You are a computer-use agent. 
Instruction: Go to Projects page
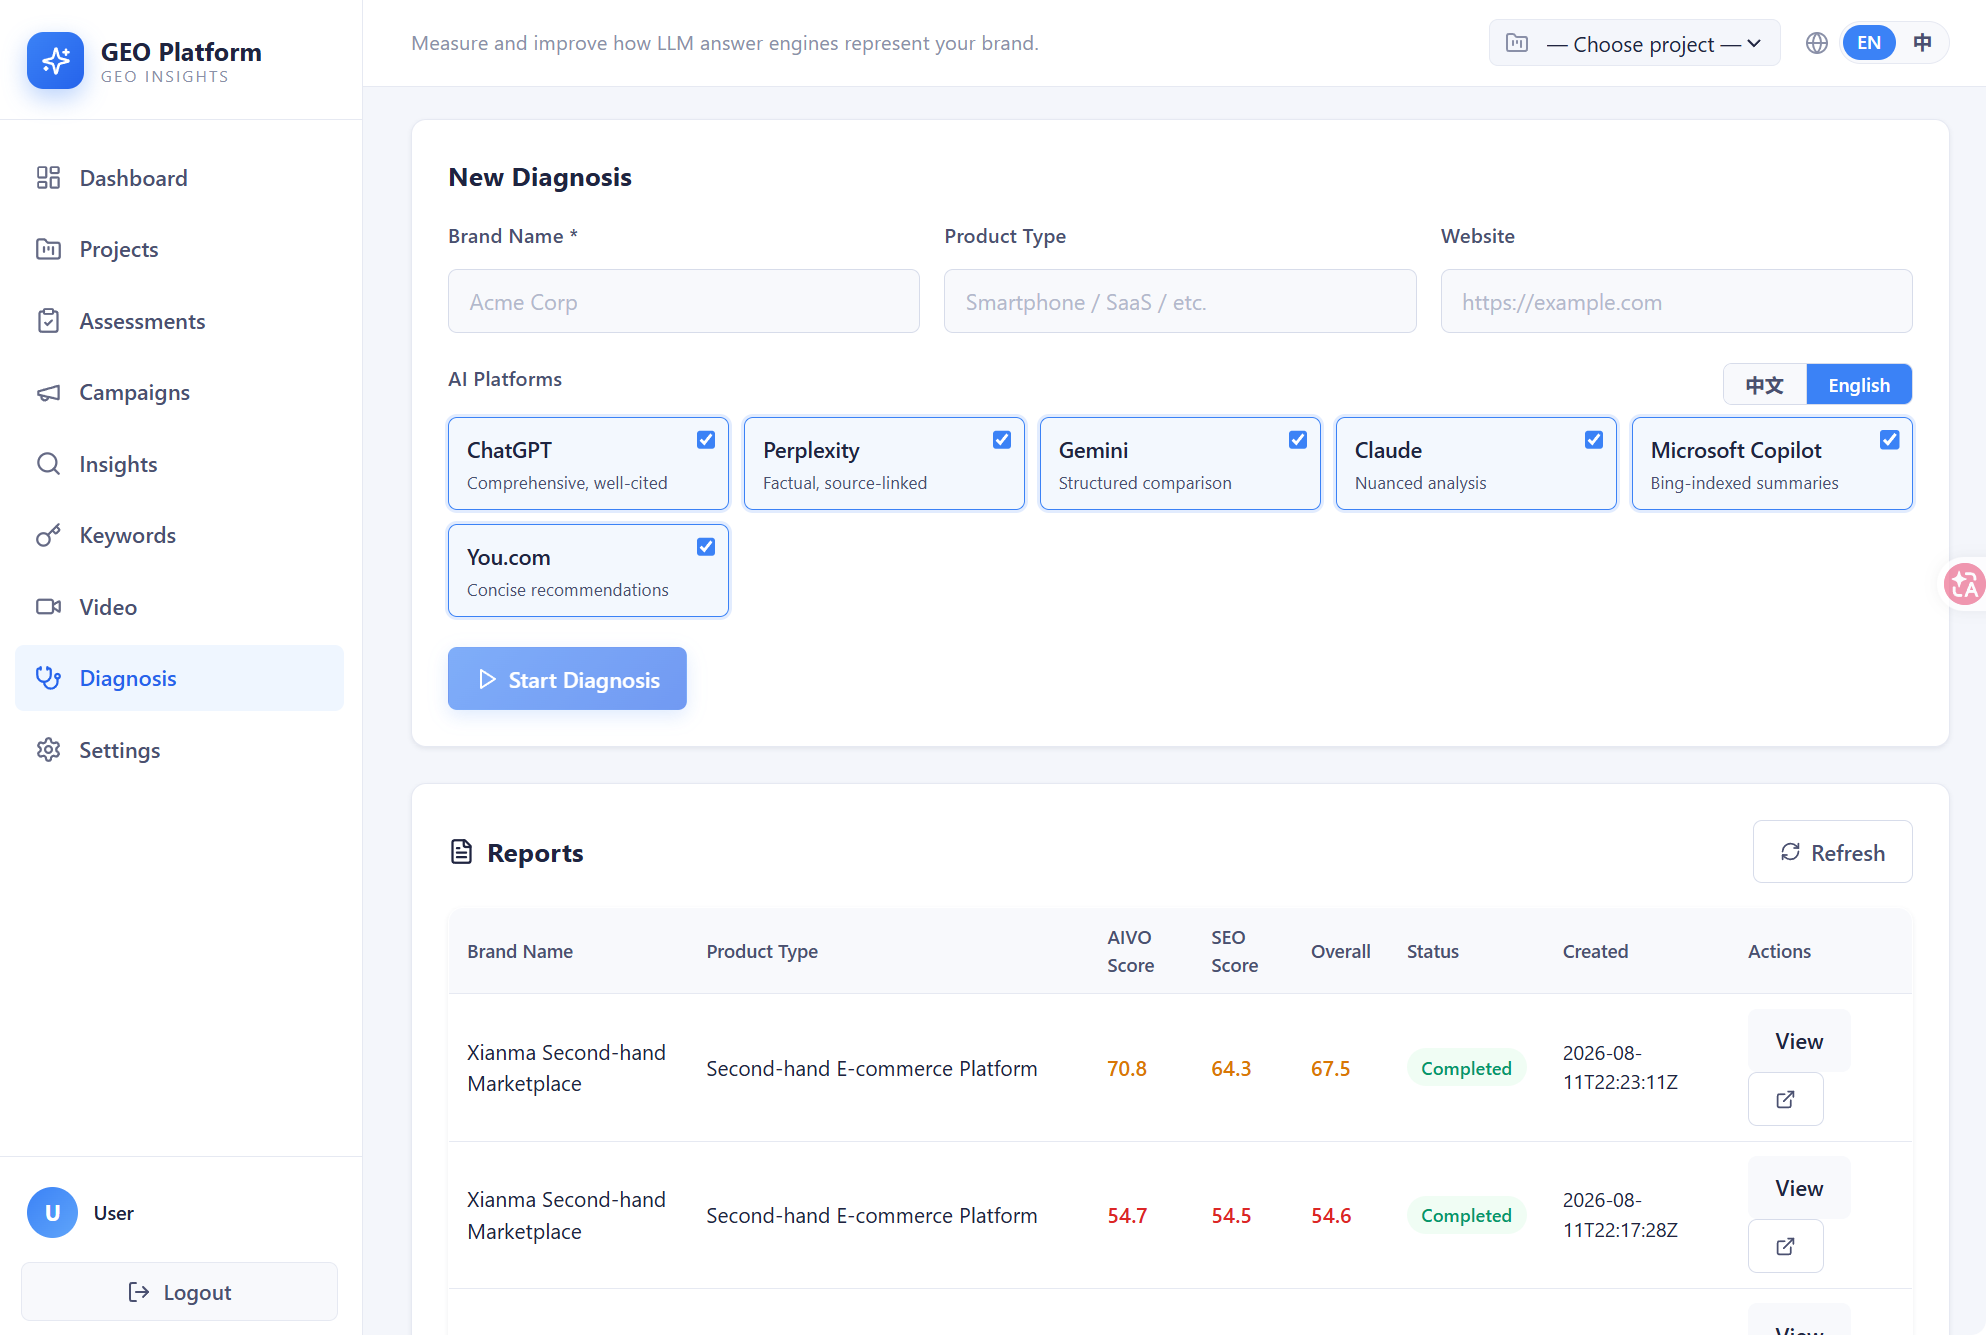click(x=180, y=249)
